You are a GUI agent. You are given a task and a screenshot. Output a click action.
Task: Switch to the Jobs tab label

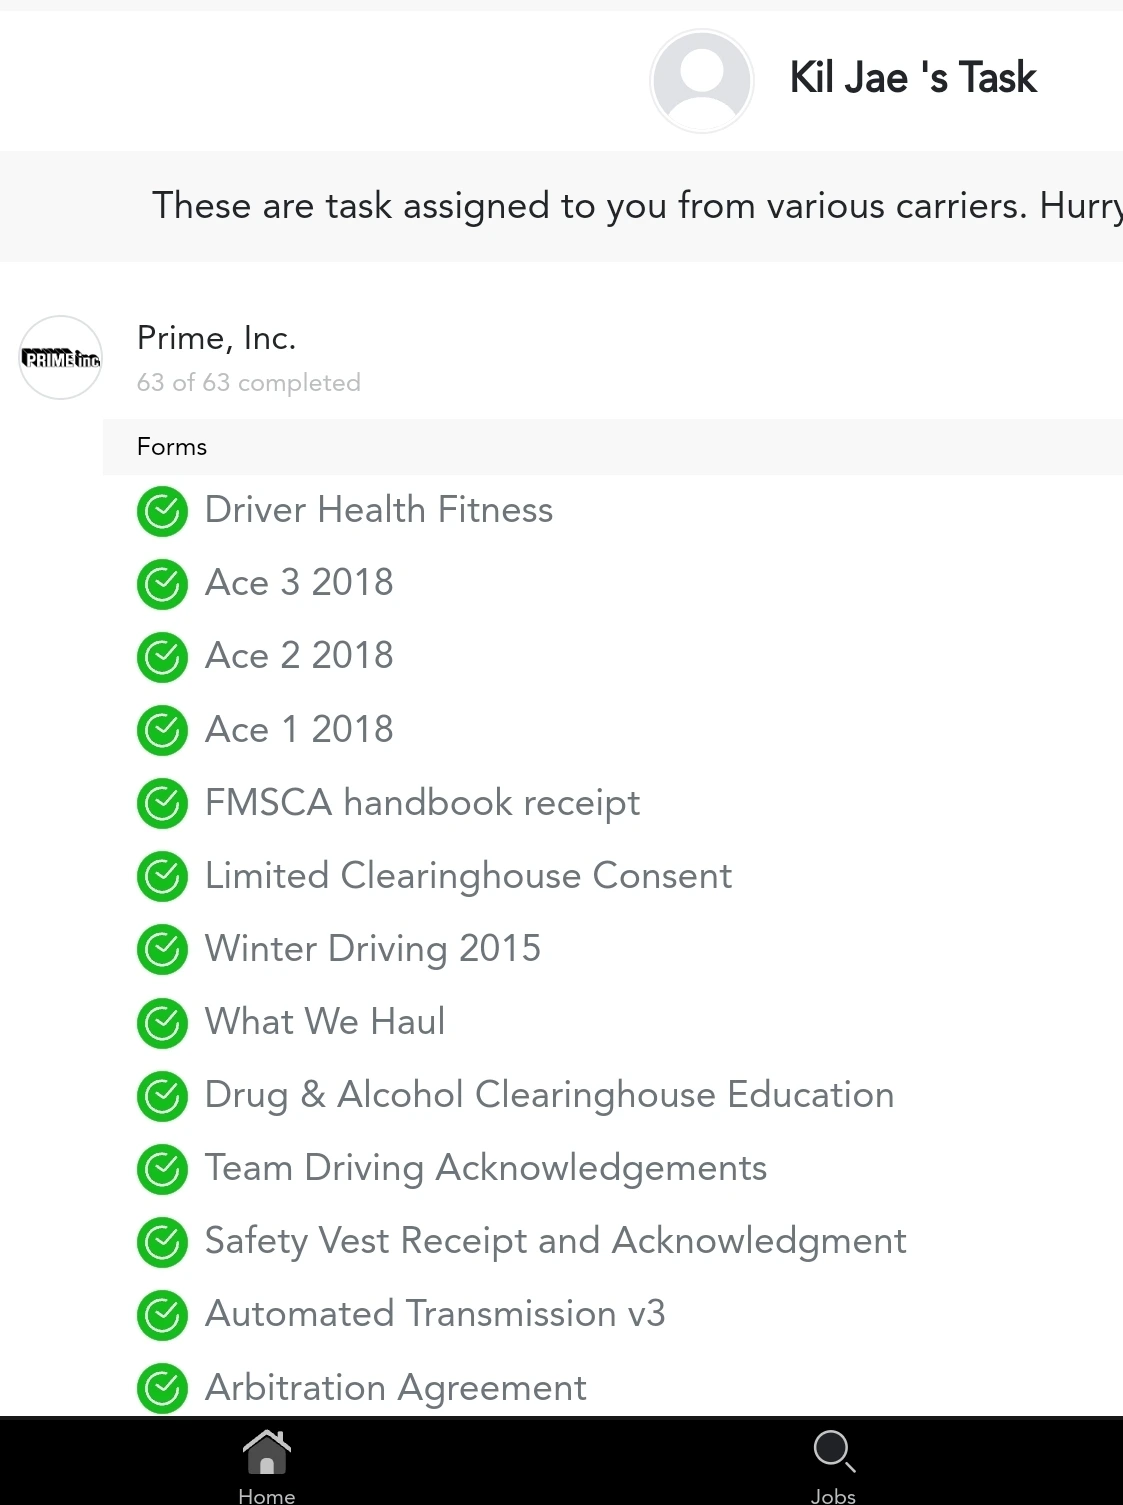(833, 1495)
